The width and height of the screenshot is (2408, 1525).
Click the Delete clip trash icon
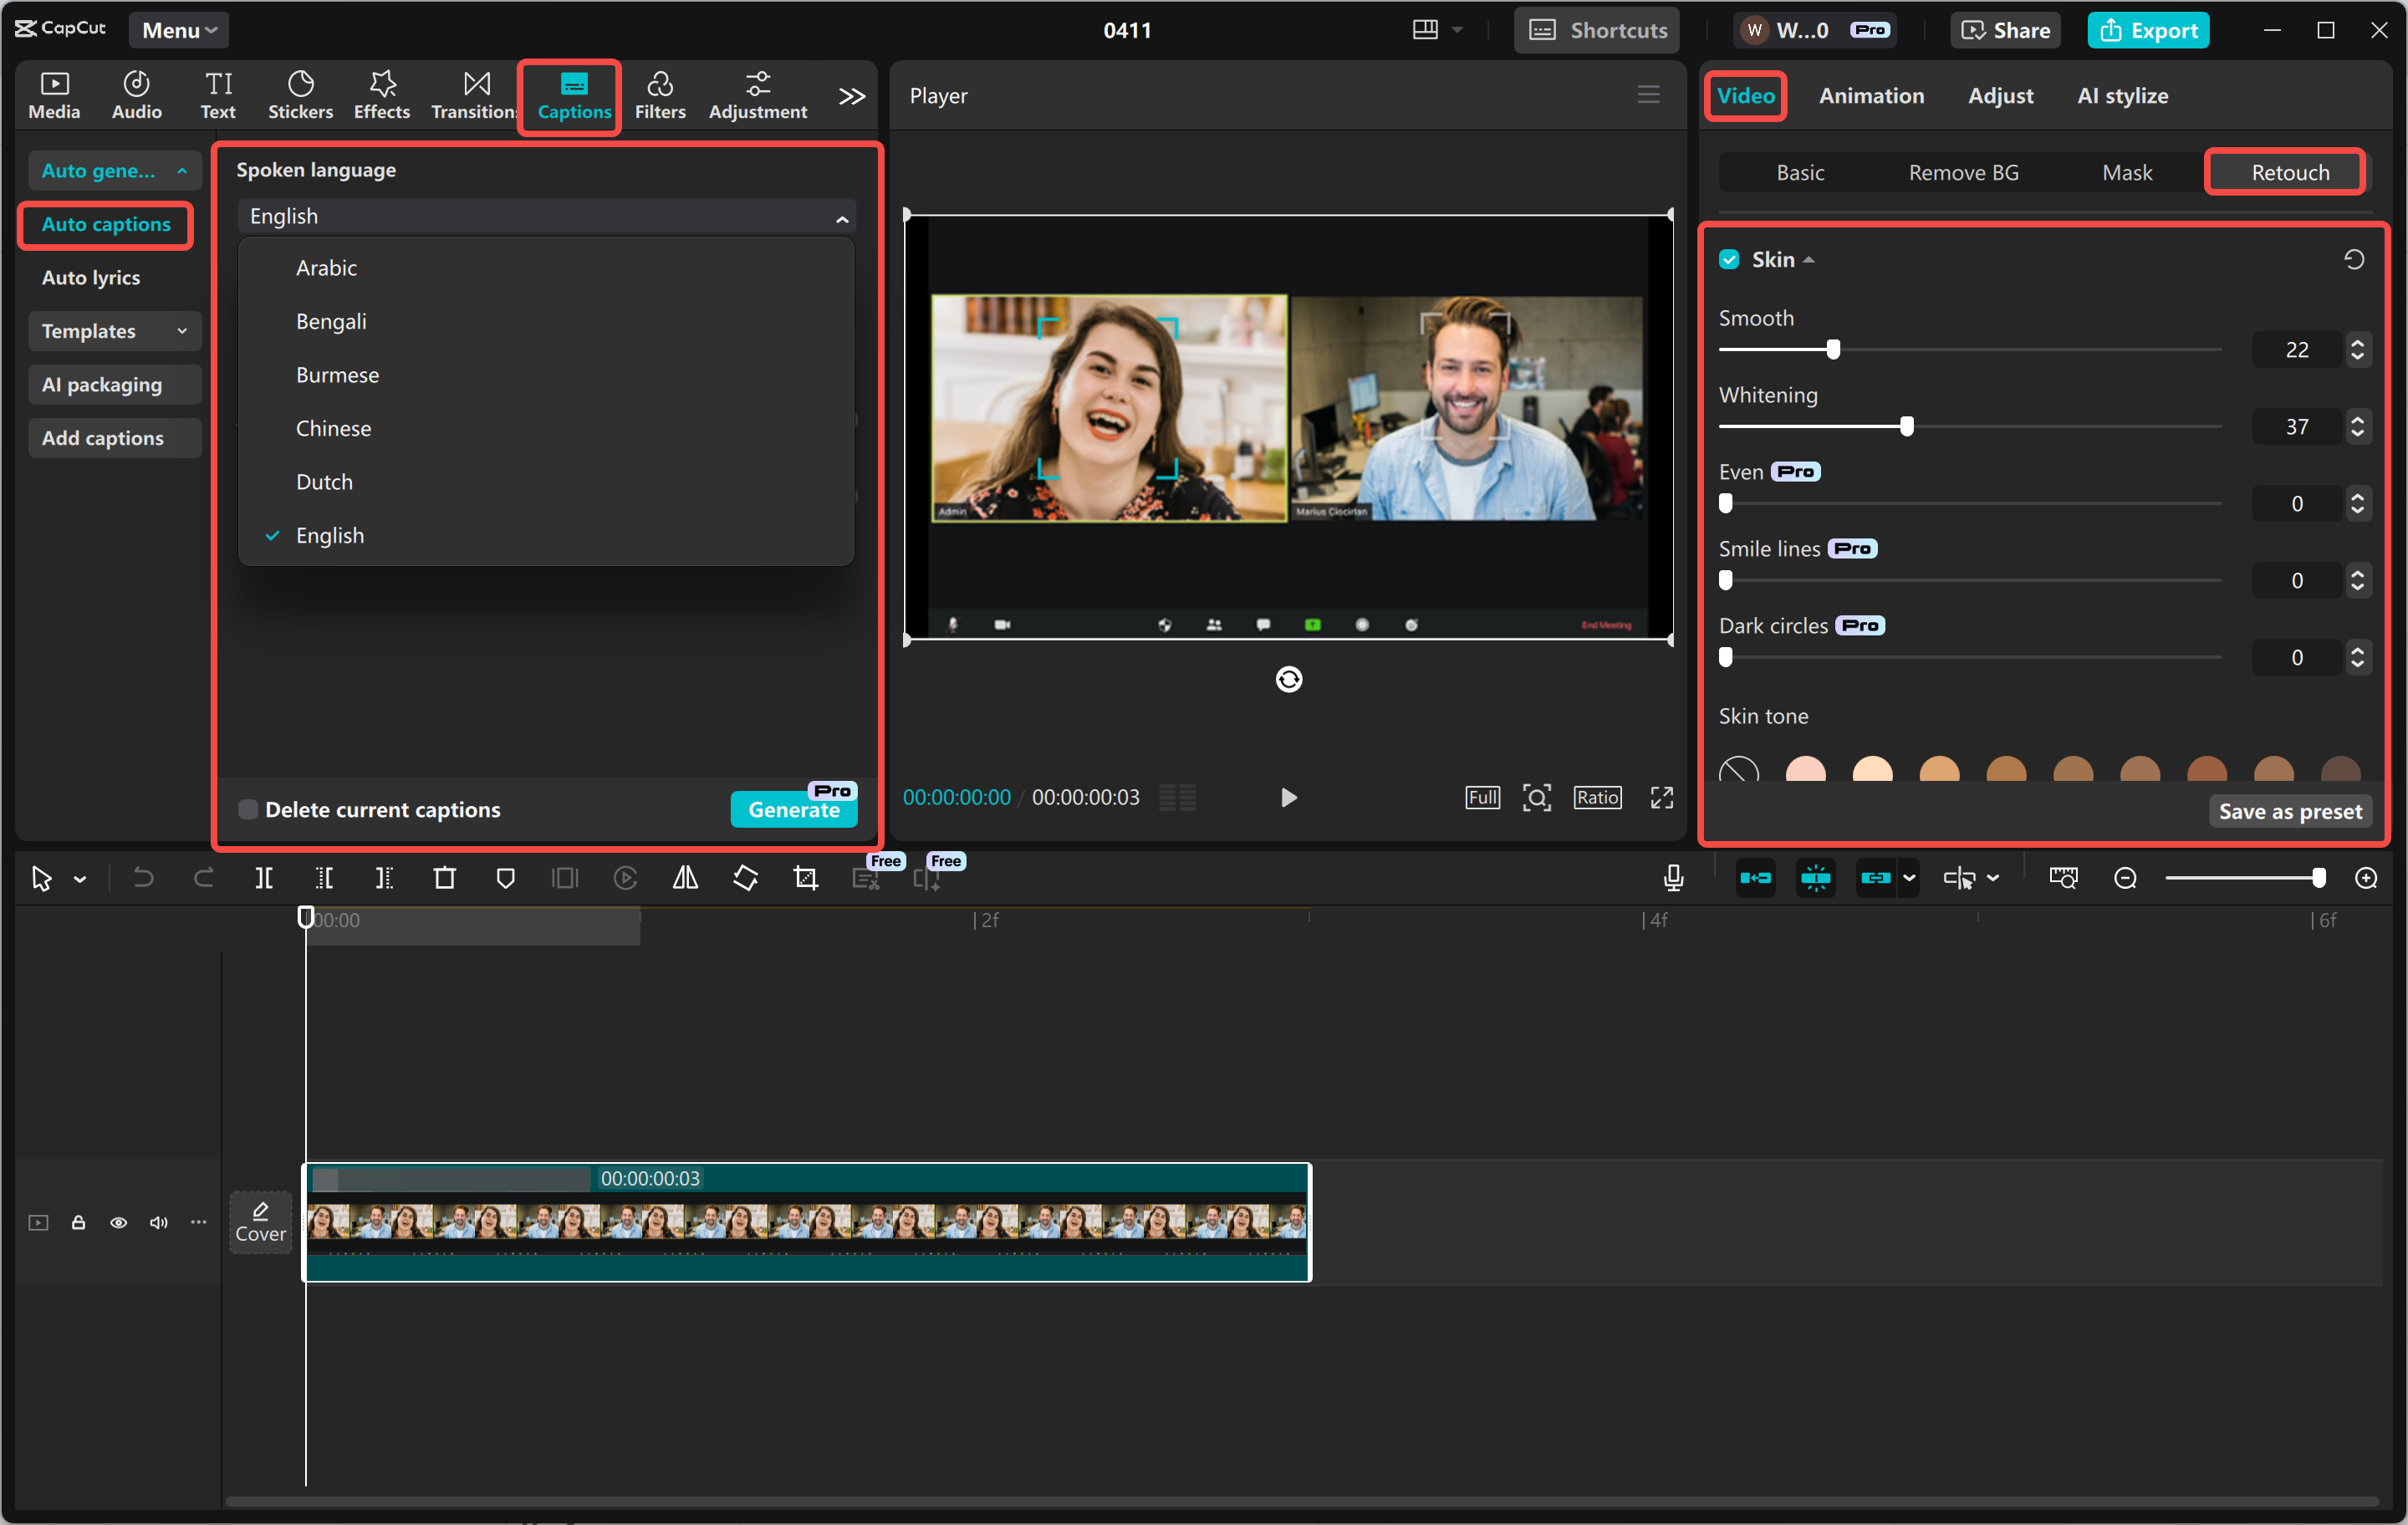click(444, 878)
